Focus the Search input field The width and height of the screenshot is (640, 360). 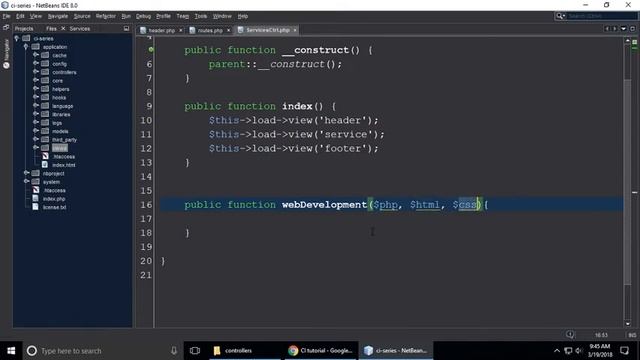pos(602,16)
